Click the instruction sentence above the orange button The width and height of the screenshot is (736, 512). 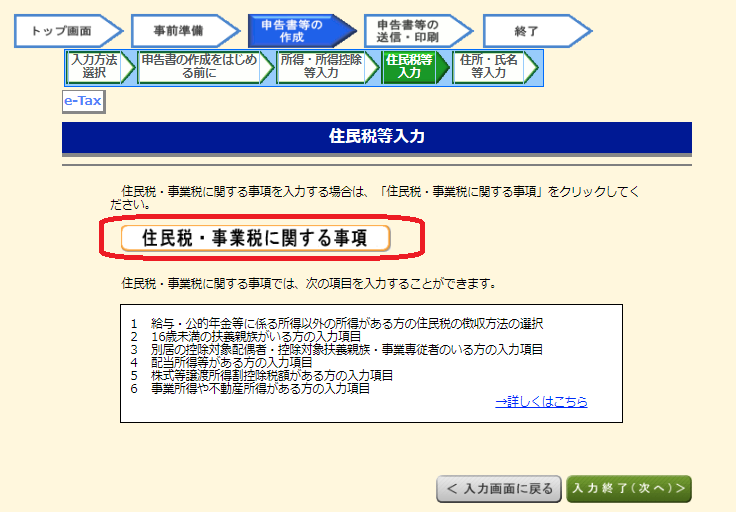tap(375, 198)
